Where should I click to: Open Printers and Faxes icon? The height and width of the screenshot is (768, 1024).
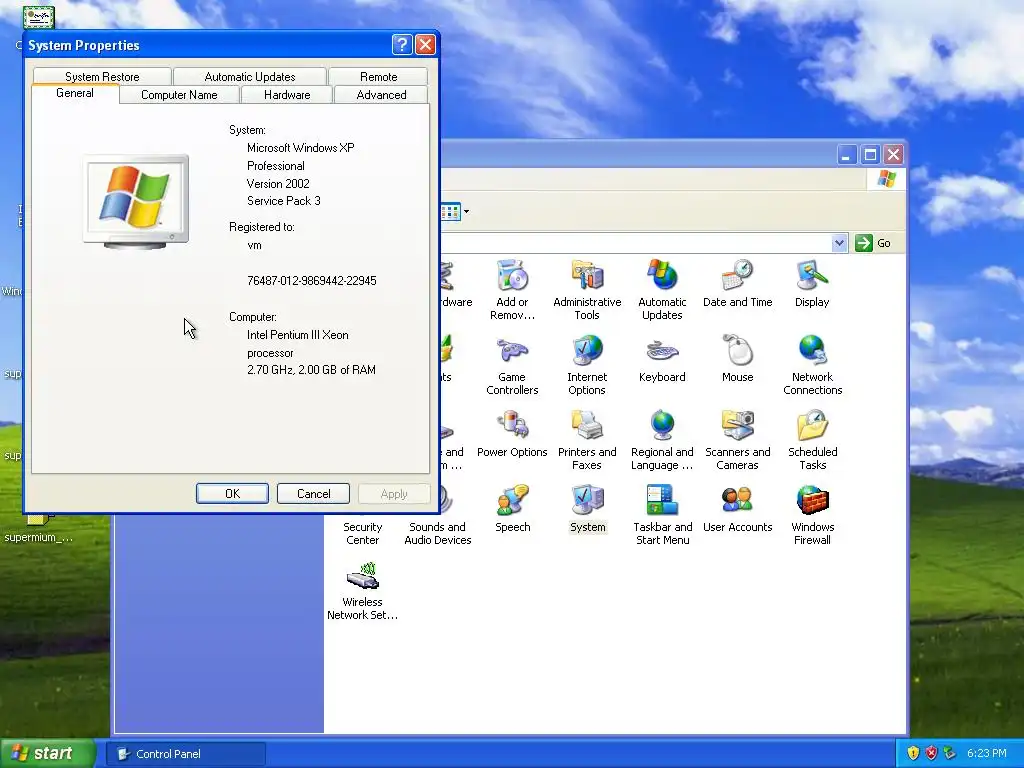coord(587,440)
